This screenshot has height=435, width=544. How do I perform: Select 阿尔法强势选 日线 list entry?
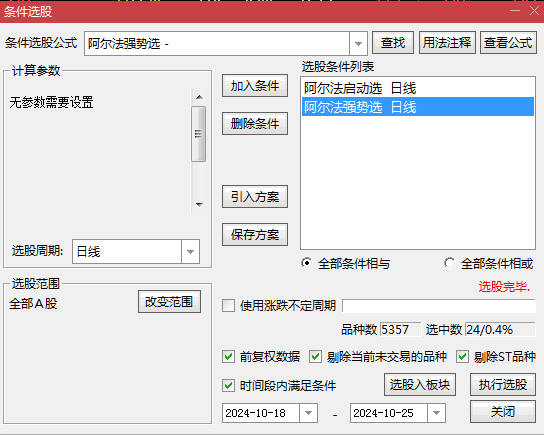[418, 107]
